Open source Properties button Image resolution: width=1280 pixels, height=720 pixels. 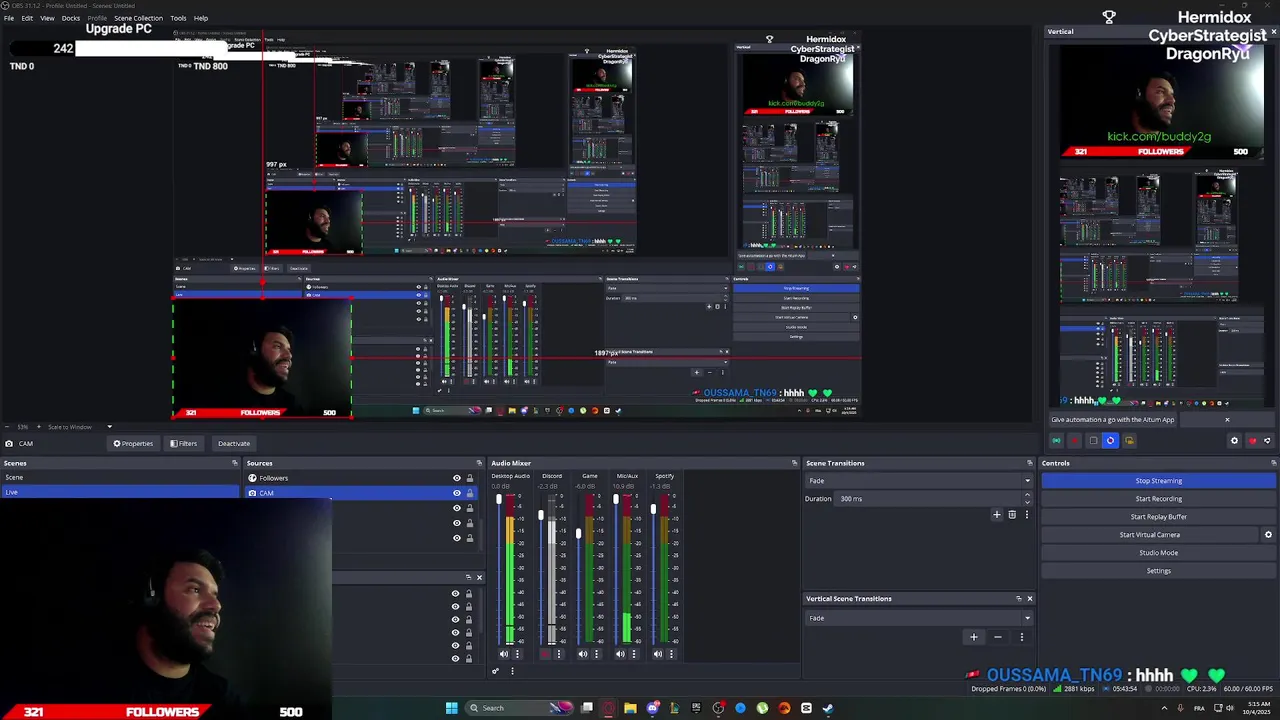click(x=133, y=444)
